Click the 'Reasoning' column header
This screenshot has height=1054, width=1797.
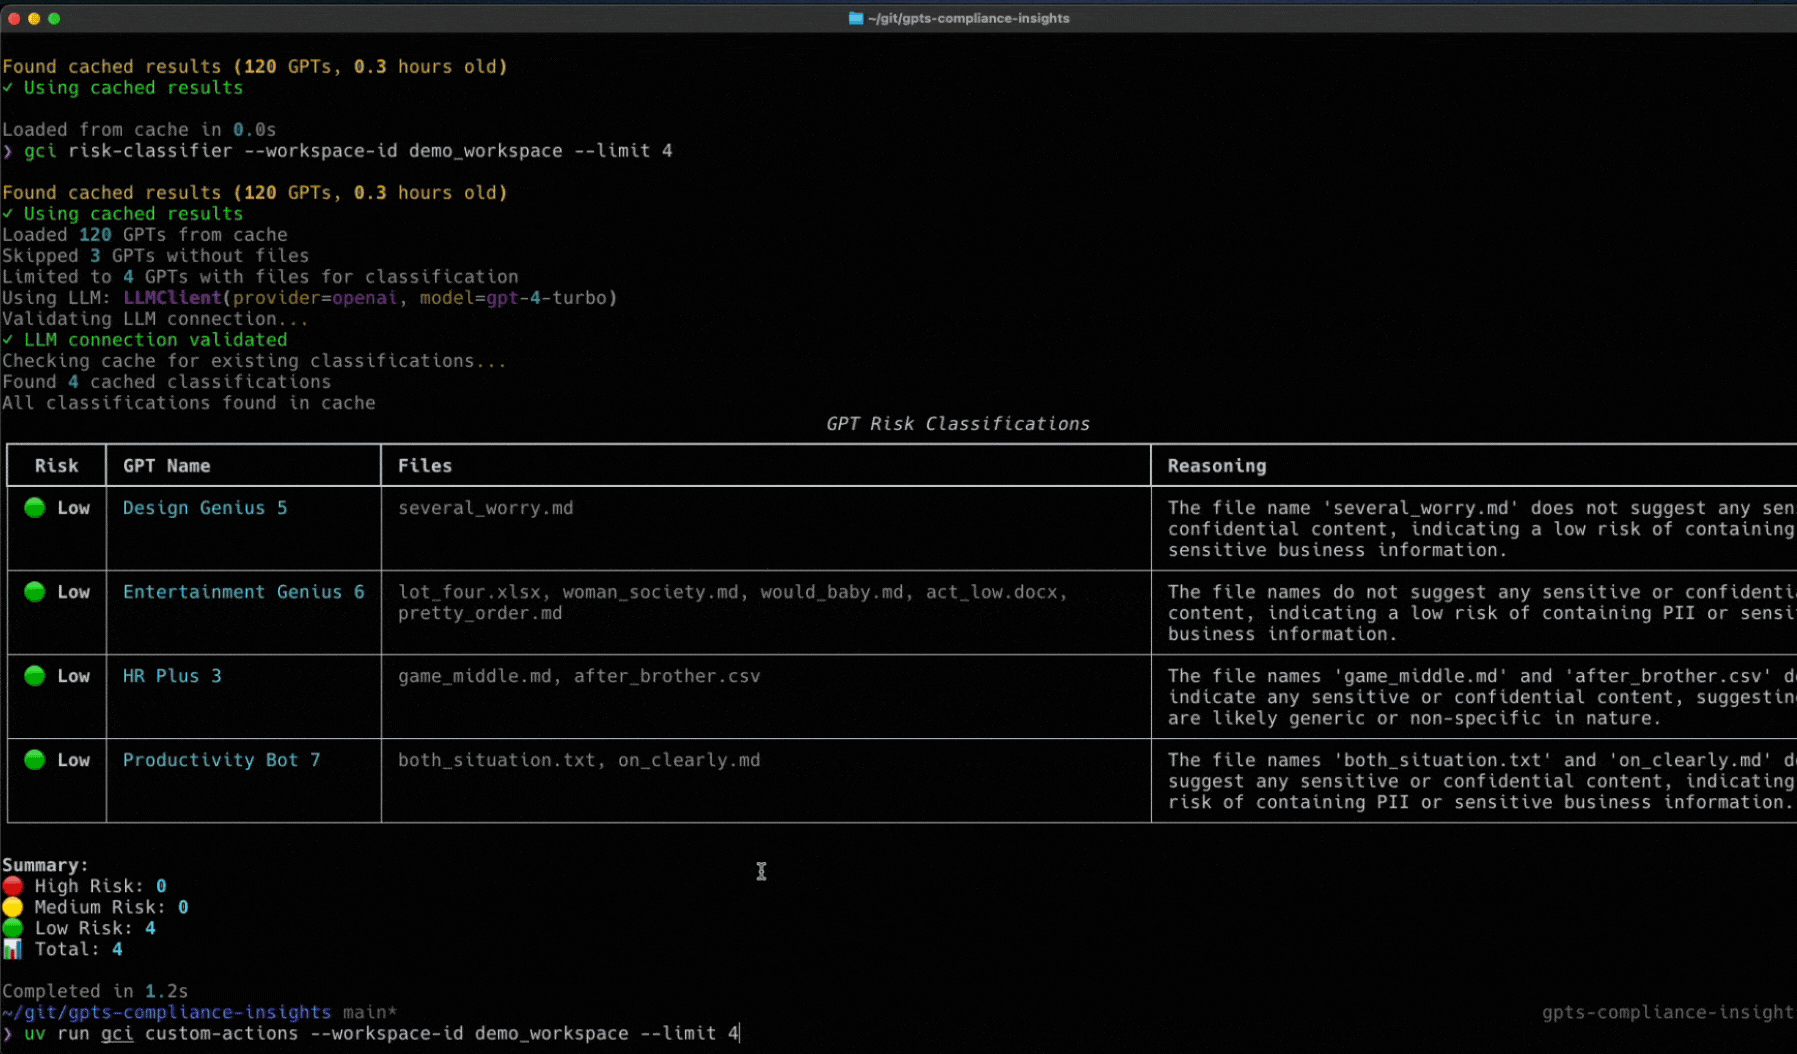point(1217,466)
